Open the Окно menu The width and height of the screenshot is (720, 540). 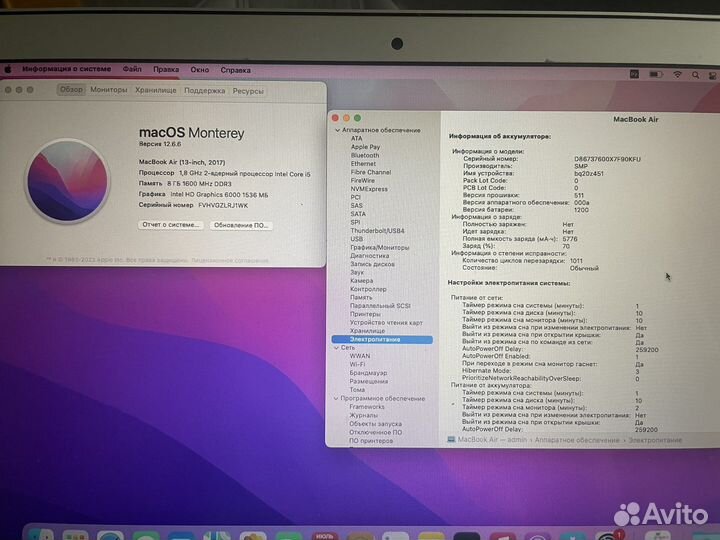tap(200, 70)
